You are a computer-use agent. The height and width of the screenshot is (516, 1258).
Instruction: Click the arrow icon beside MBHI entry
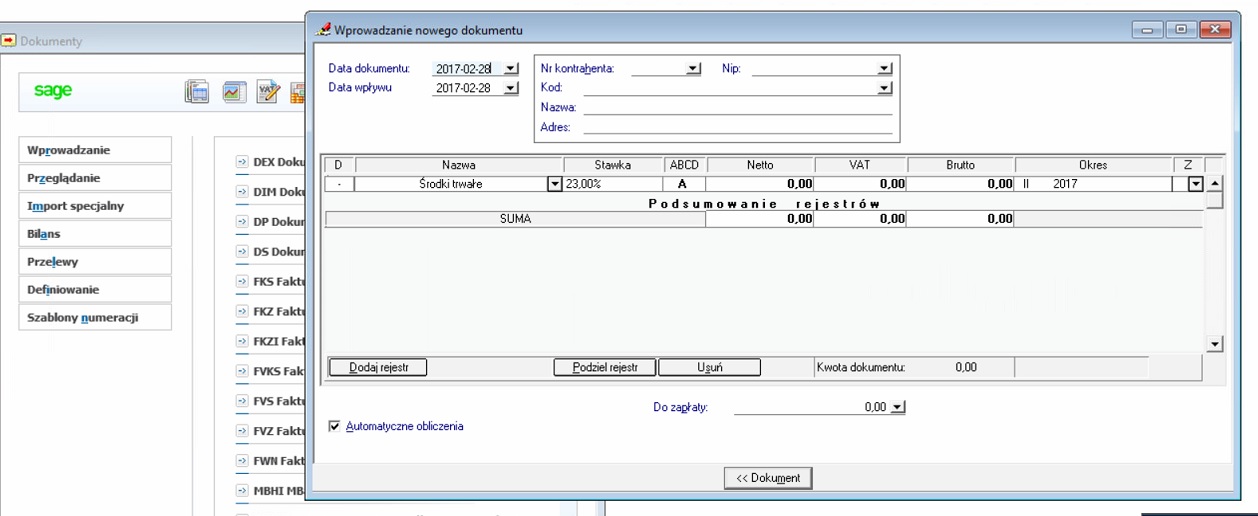click(x=241, y=490)
